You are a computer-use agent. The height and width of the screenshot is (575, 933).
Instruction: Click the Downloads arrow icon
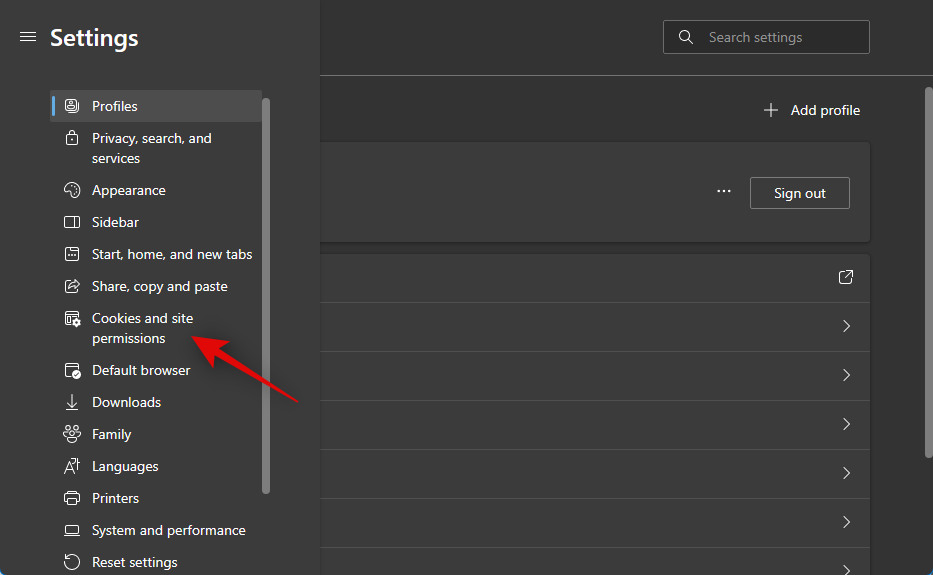coord(72,402)
